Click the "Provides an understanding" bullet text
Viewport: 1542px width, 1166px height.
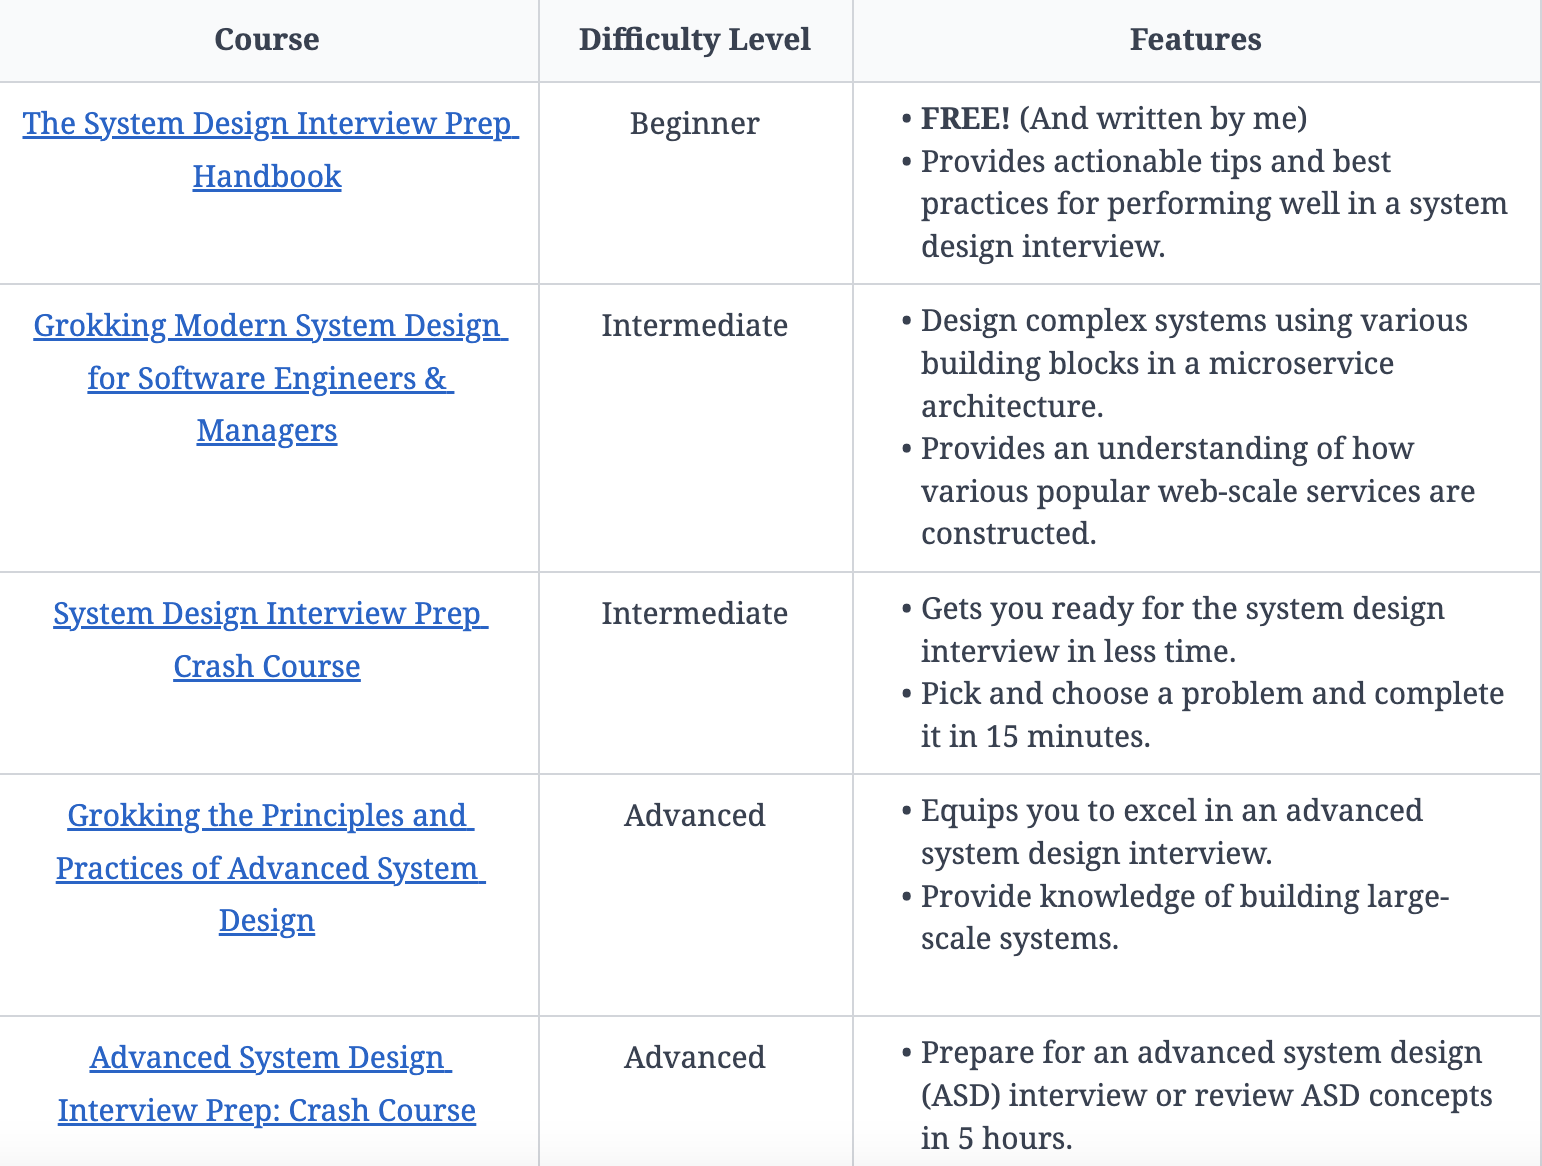pos(1166,449)
